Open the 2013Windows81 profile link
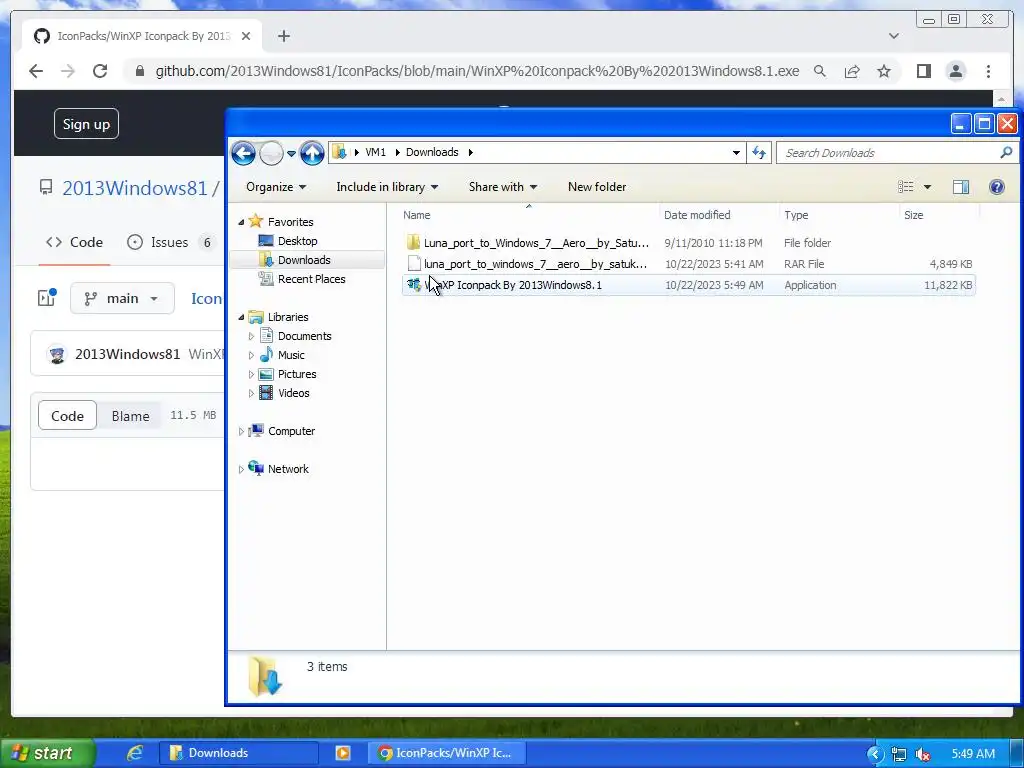The image size is (1024, 768). click(134, 188)
